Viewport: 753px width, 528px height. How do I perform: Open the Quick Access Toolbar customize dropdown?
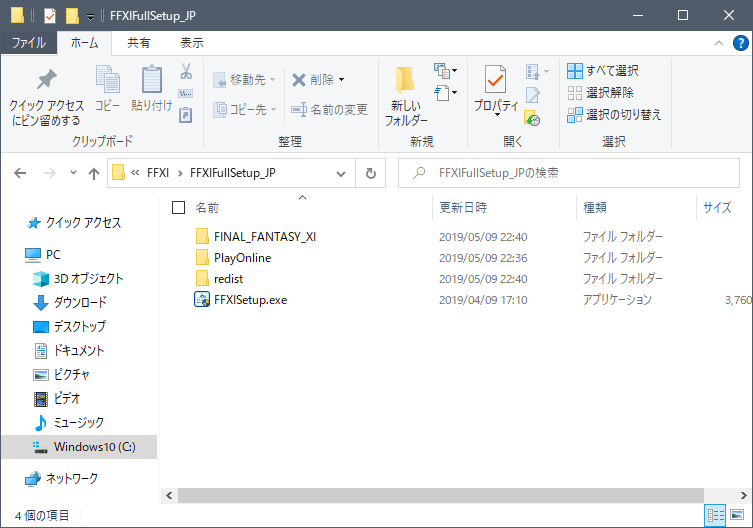point(90,17)
